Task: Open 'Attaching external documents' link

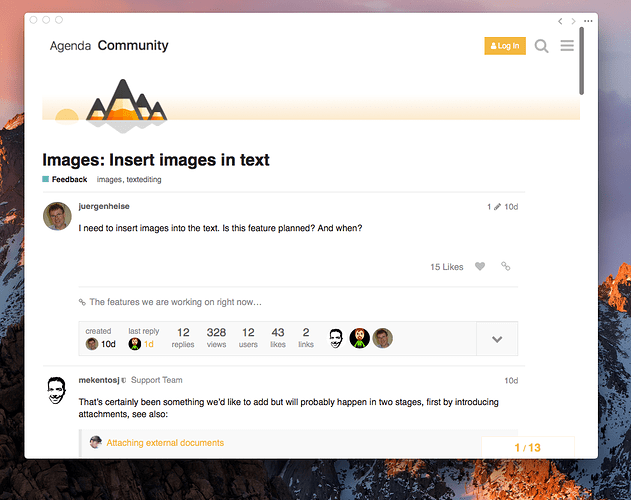Action: pyautogui.click(x=165, y=443)
